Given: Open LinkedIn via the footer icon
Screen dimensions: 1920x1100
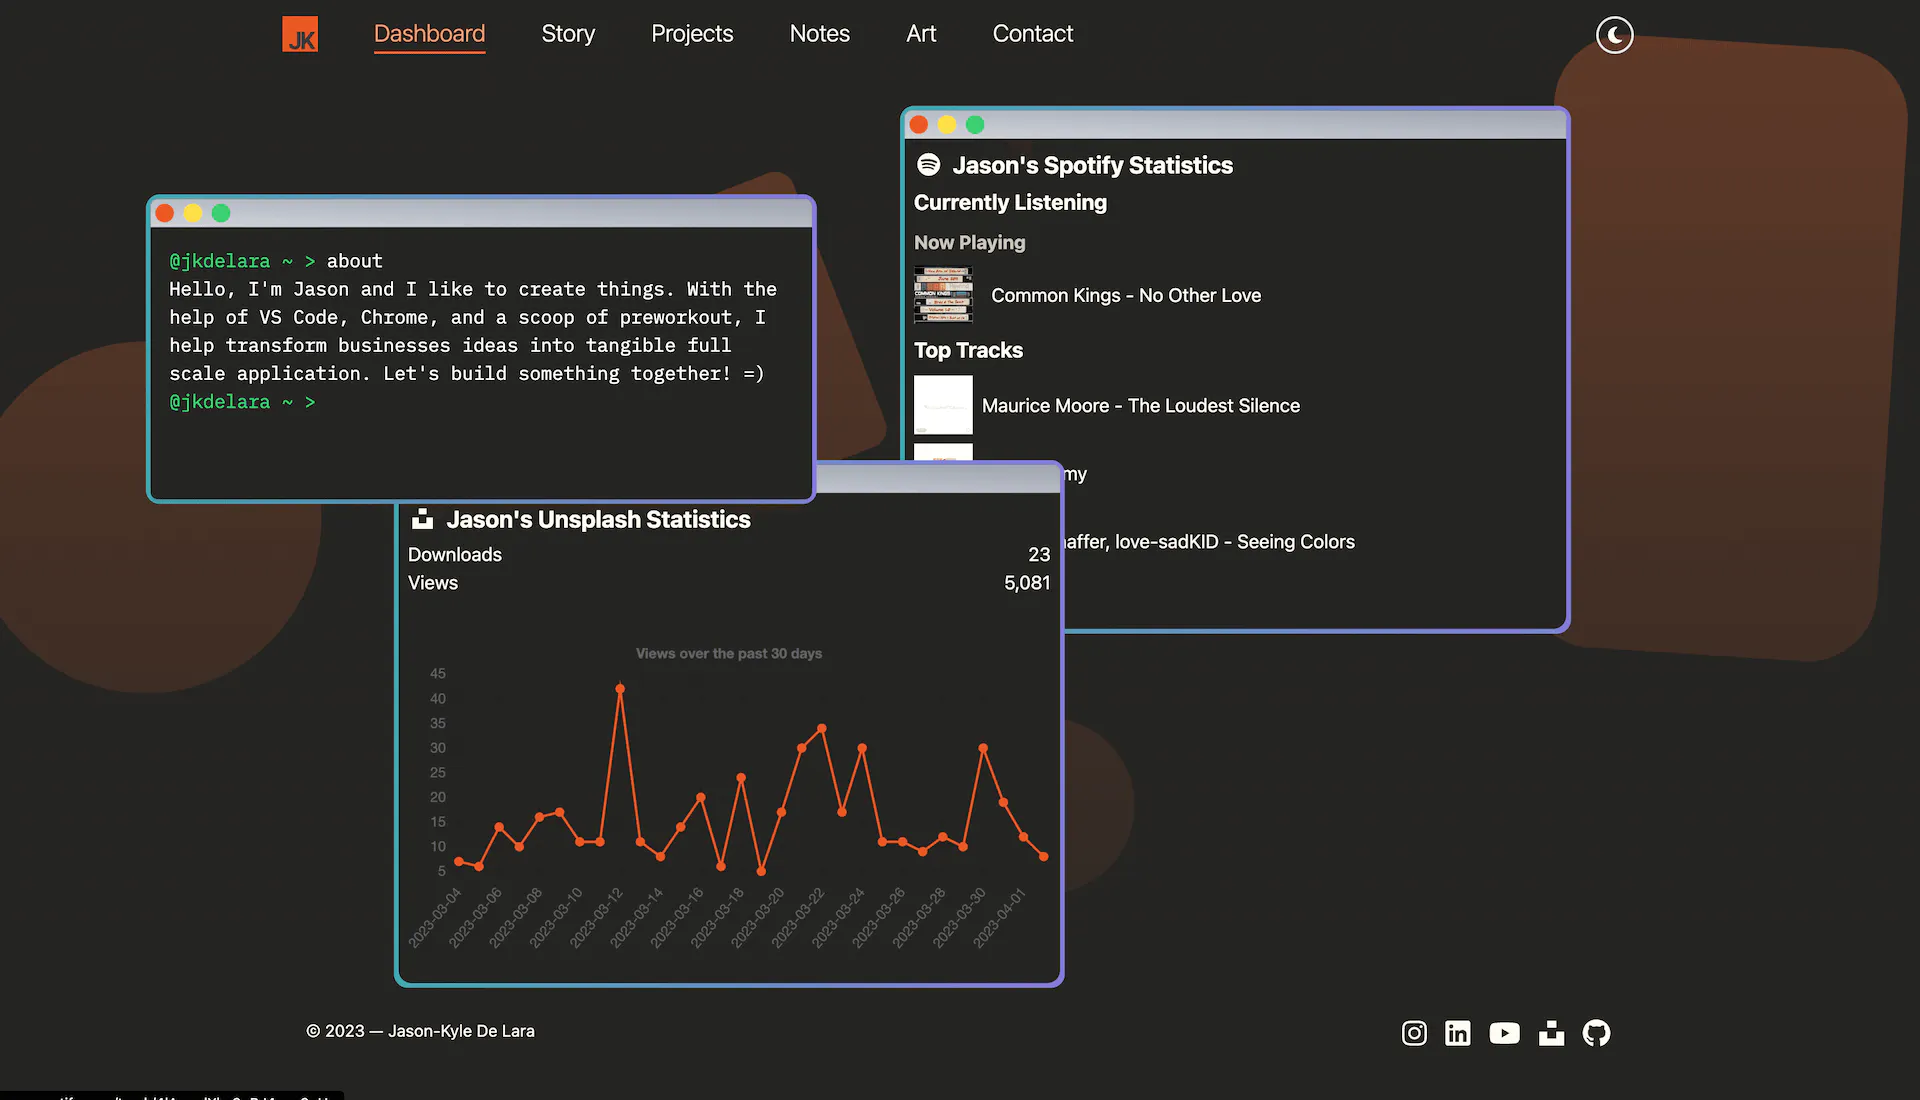Looking at the screenshot, I should click(x=1458, y=1032).
